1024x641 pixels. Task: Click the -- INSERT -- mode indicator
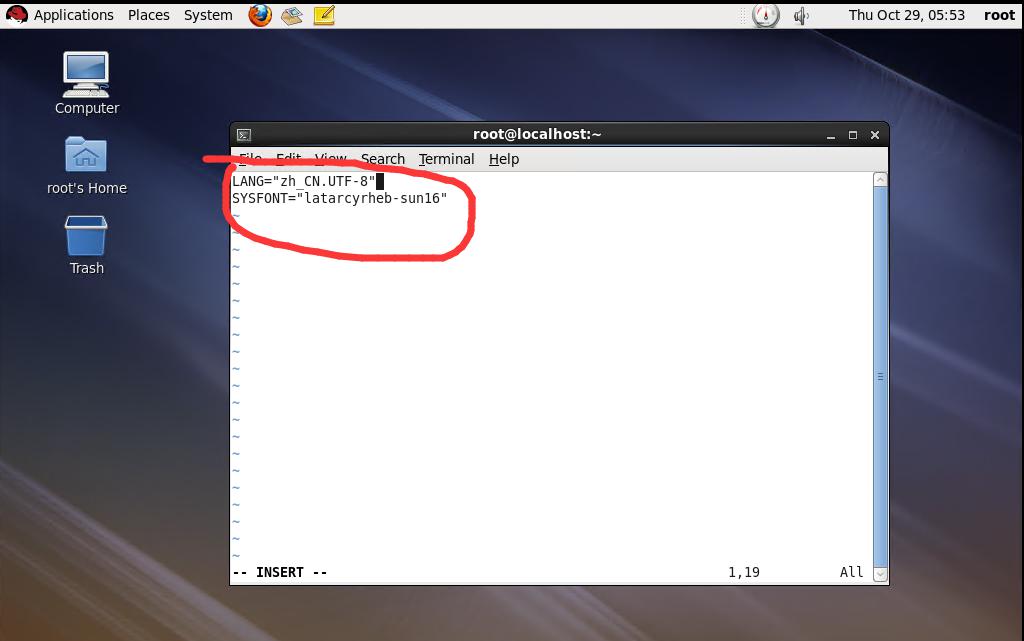point(280,572)
